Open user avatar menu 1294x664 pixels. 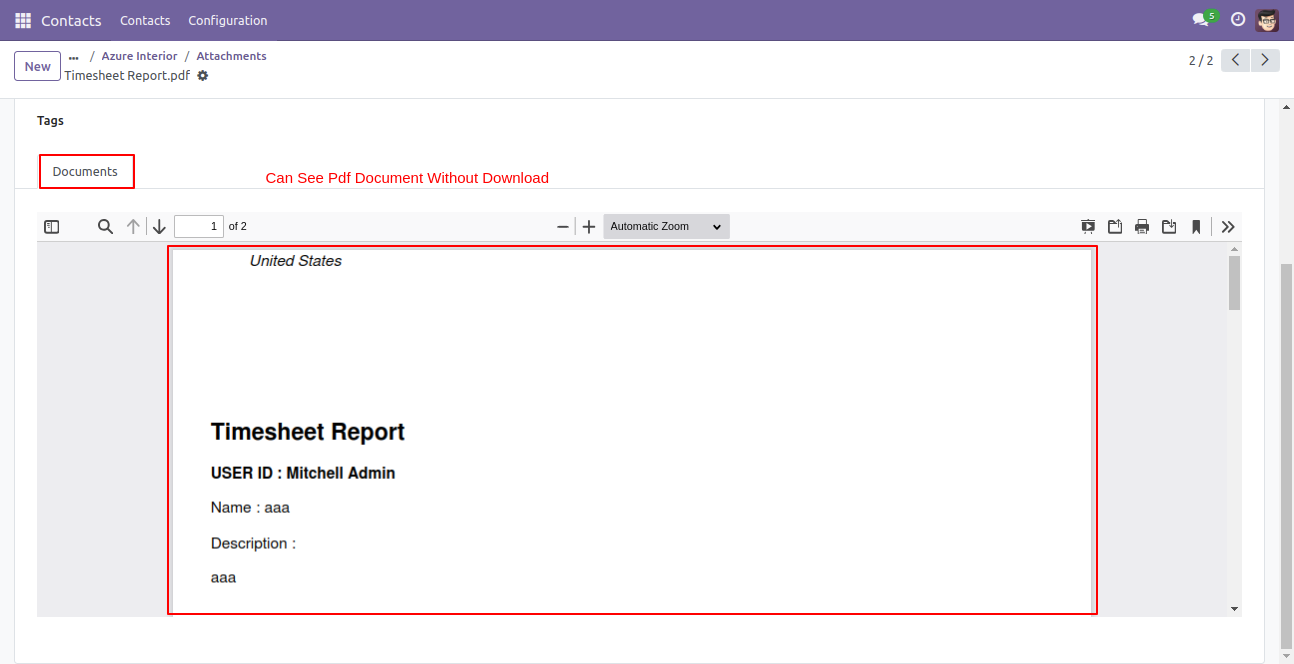[1267, 20]
